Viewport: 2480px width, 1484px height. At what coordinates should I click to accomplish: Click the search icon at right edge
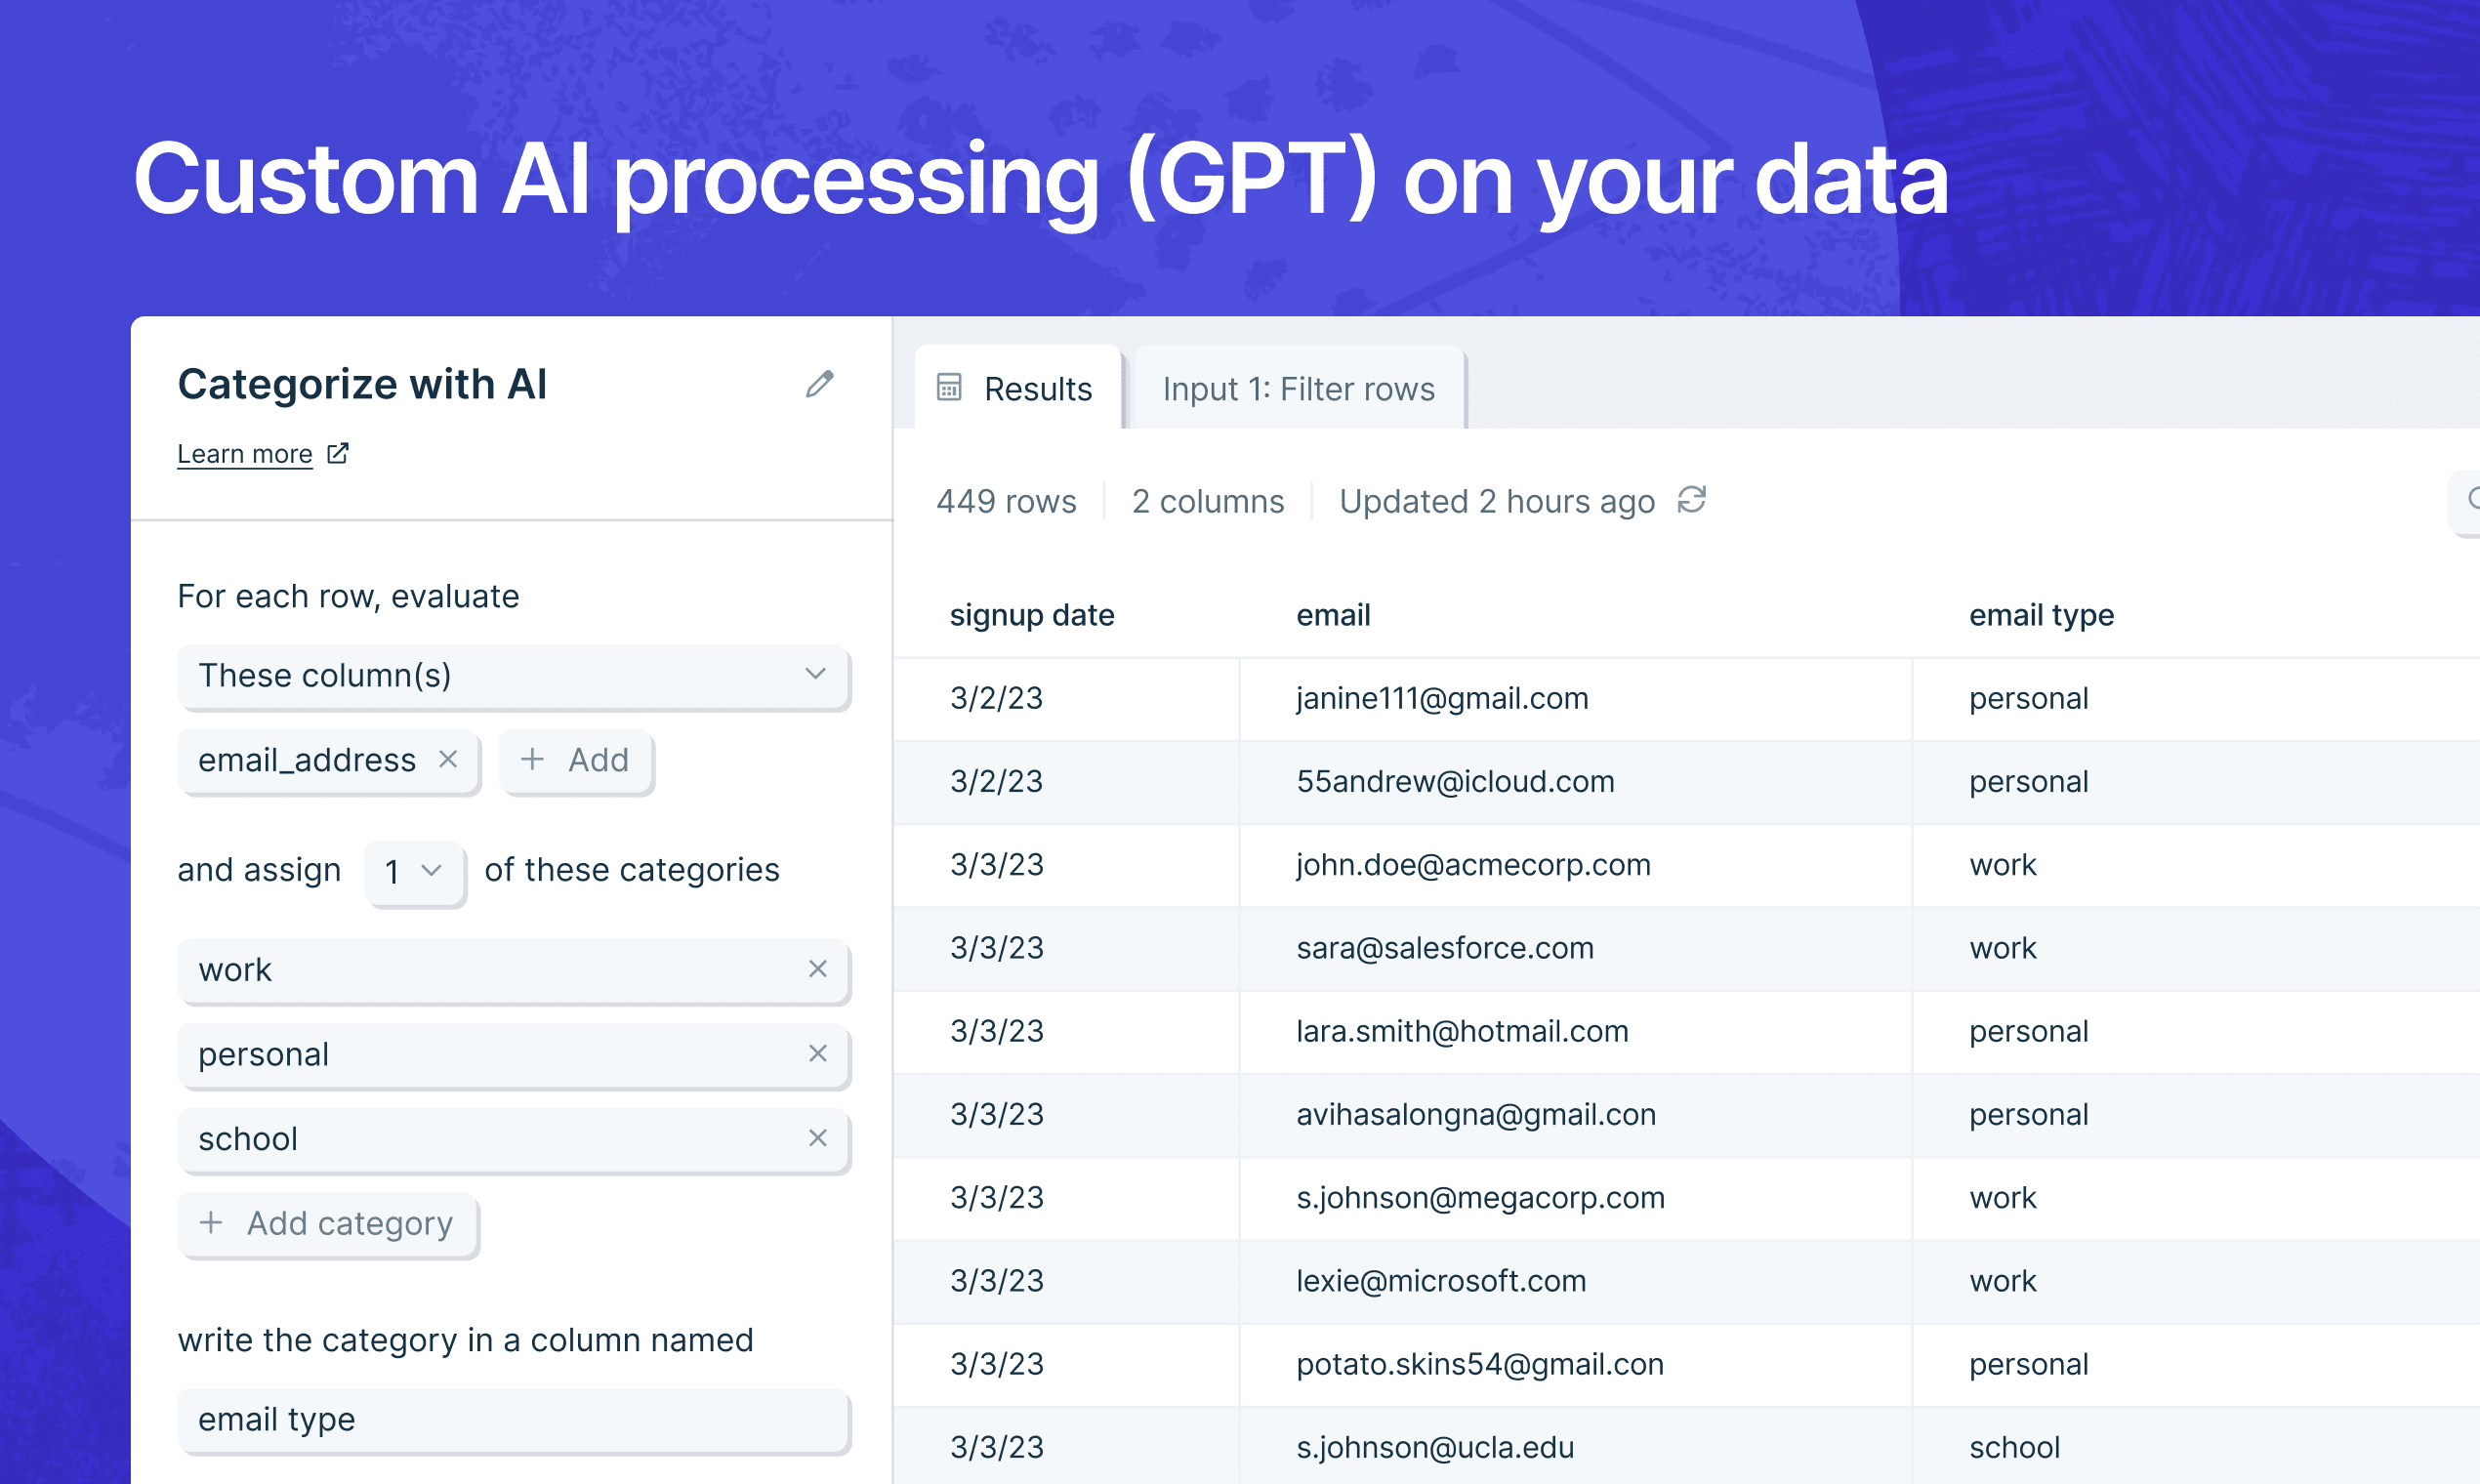point(2470,499)
